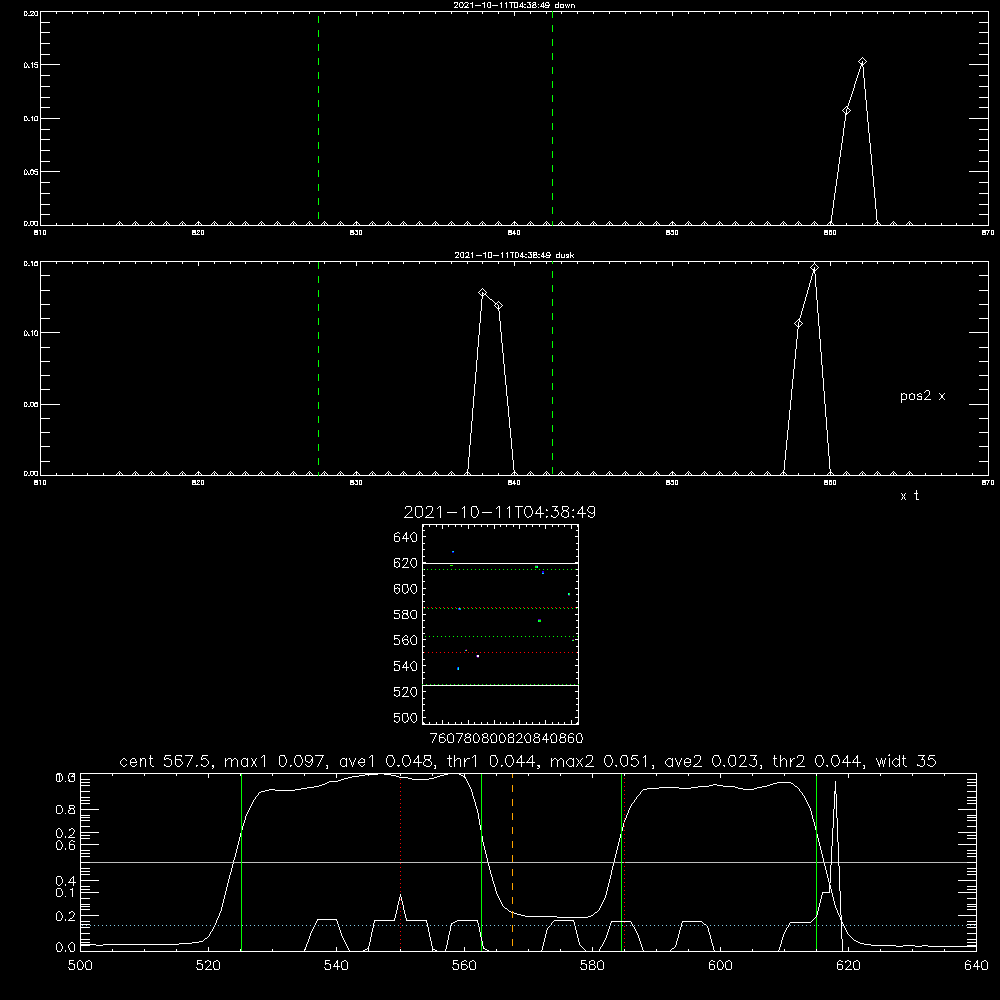Click the 'pos2 x' annotation text
The image size is (1000, 1000).
pos(922,396)
